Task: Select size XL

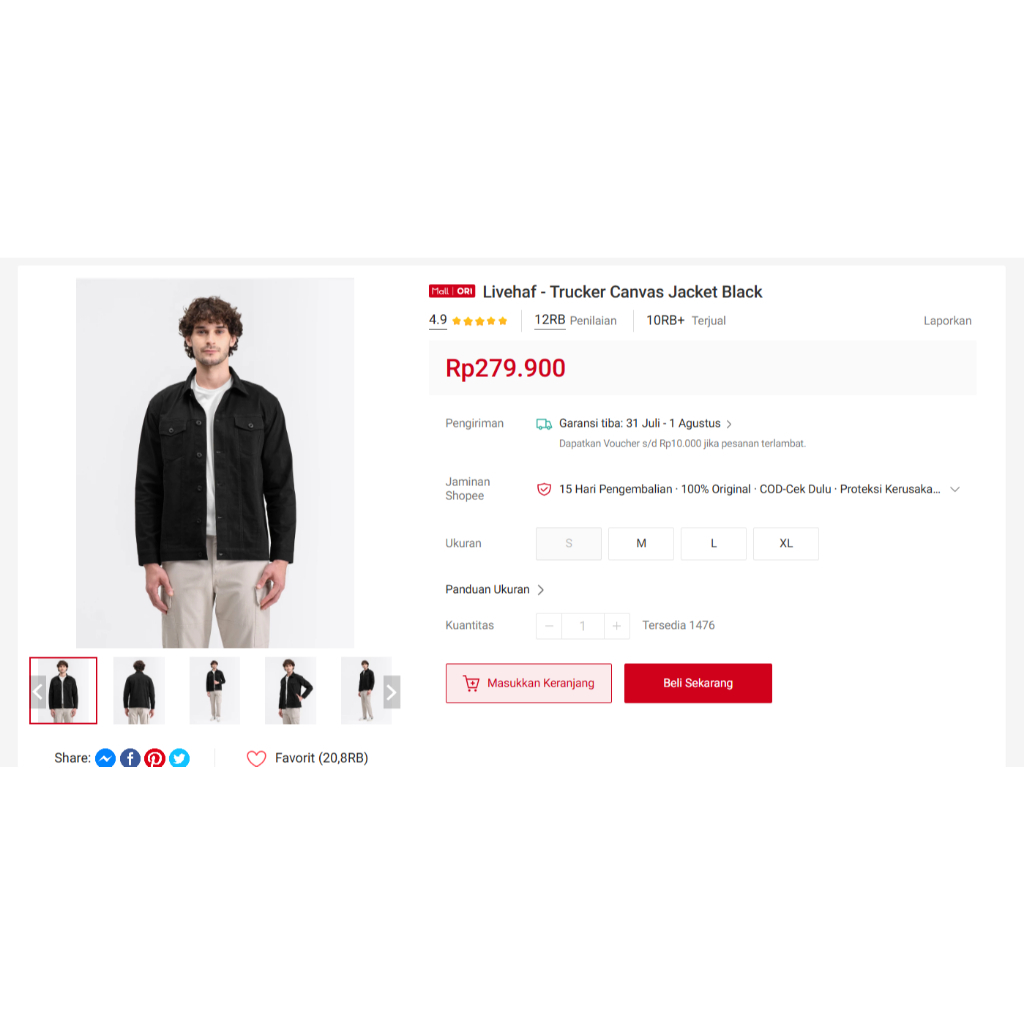Action: coord(786,543)
